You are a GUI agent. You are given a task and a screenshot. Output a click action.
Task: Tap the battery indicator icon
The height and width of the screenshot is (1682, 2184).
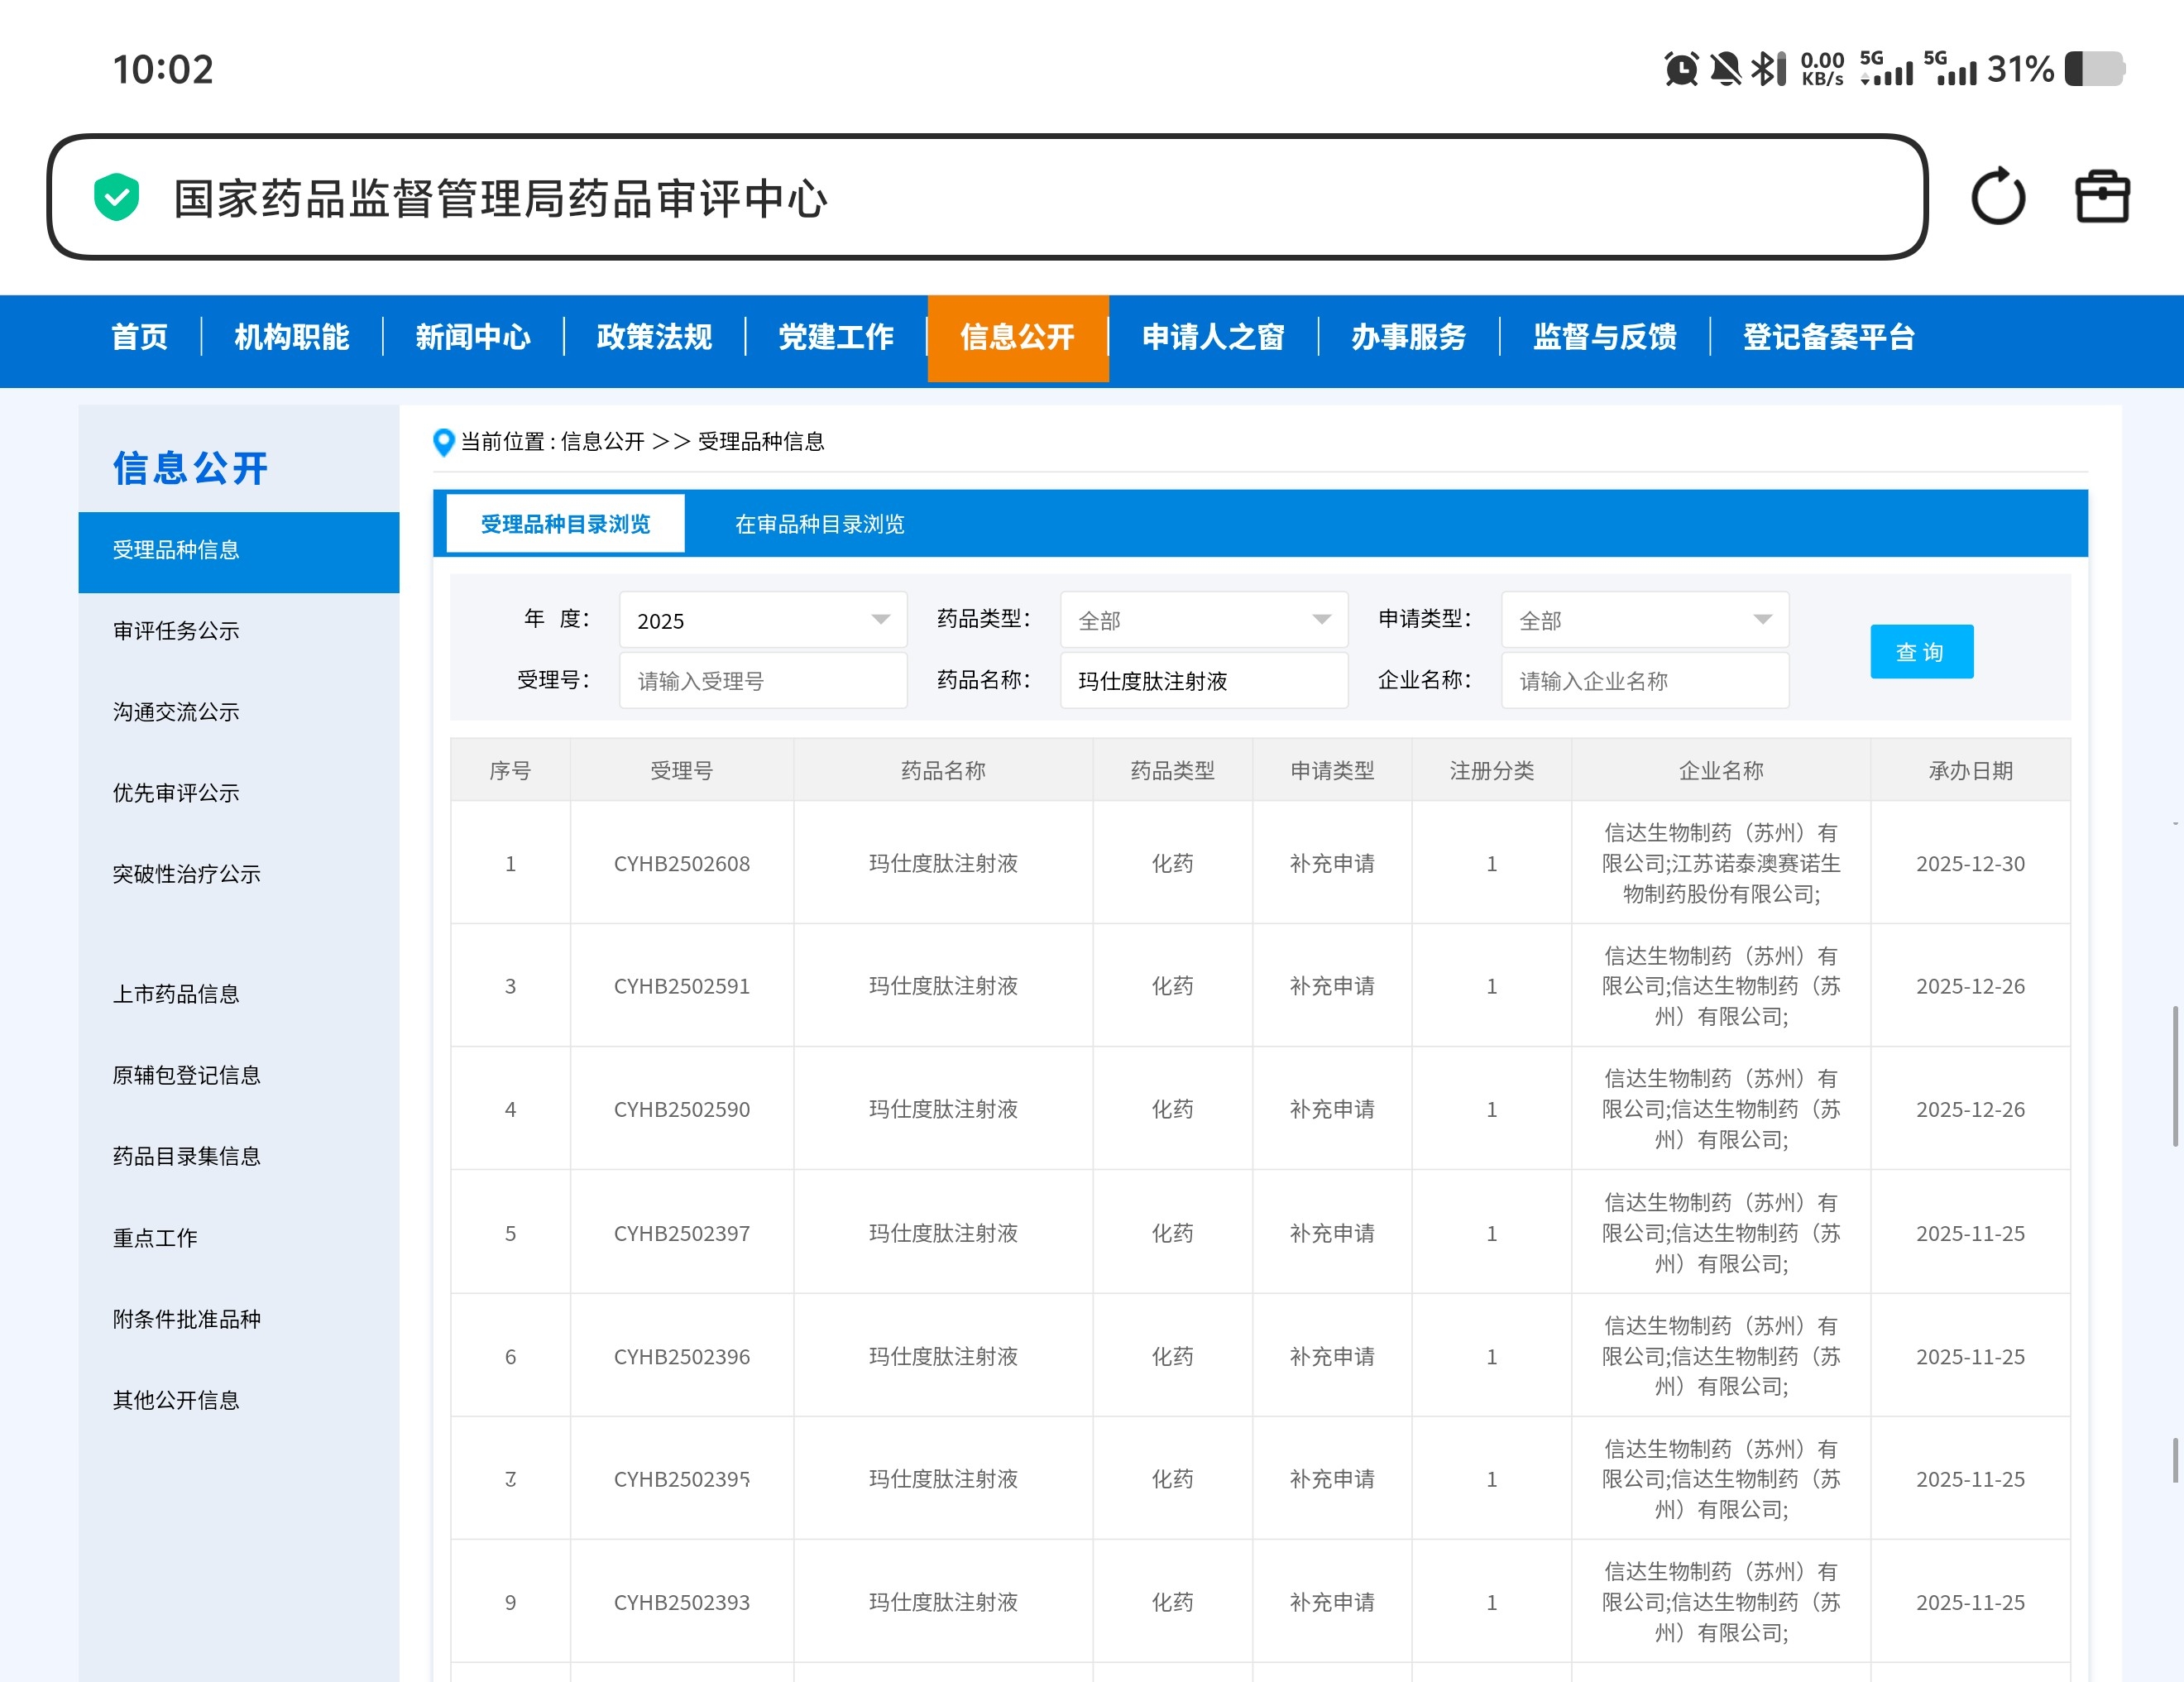point(2095,69)
